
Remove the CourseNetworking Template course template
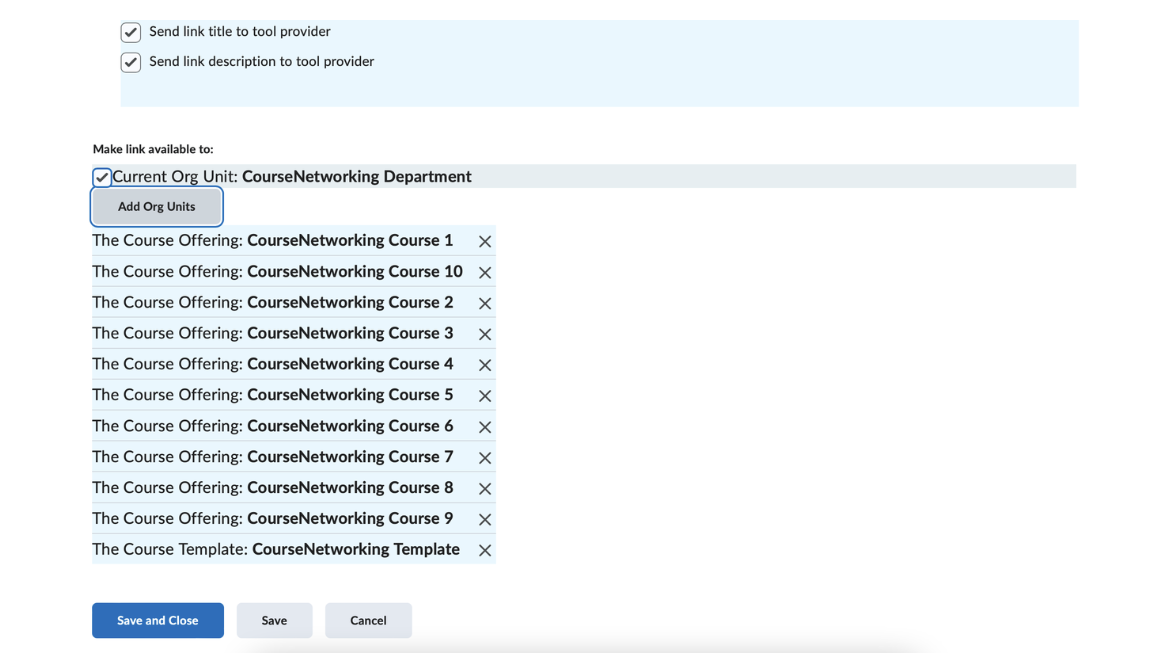(x=485, y=551)
